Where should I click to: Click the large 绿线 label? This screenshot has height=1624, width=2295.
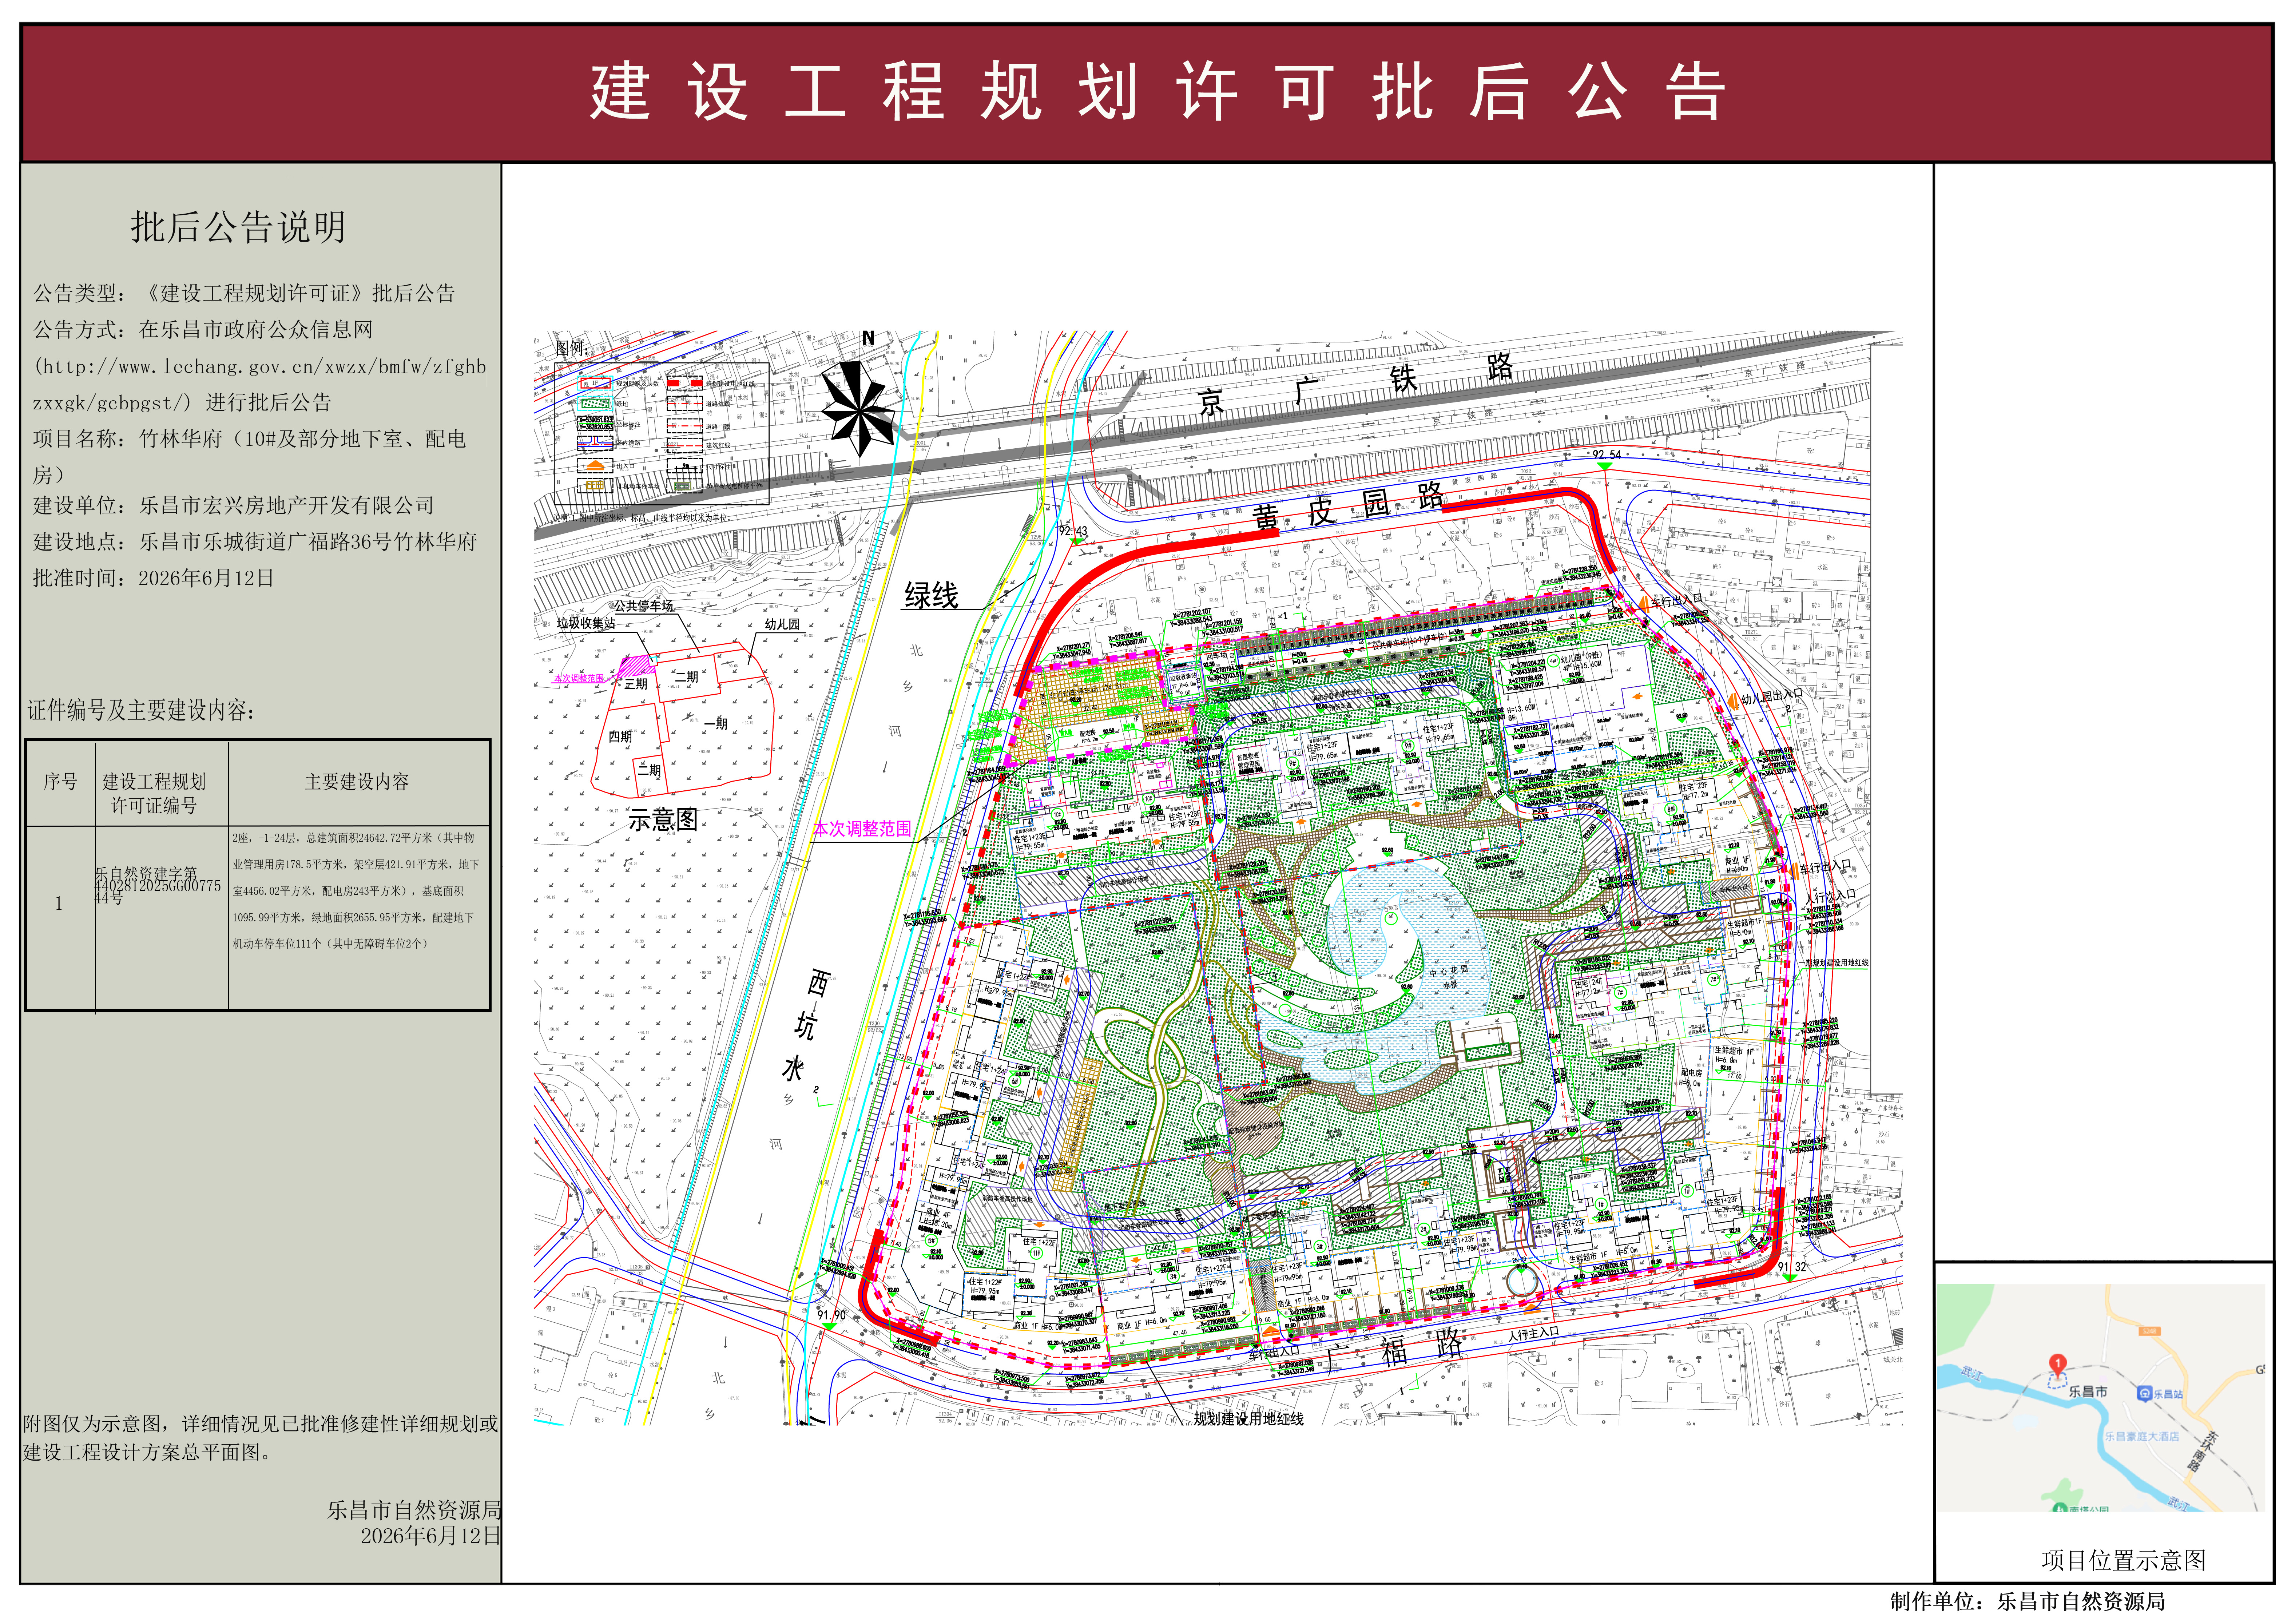(x=931, y=596)
